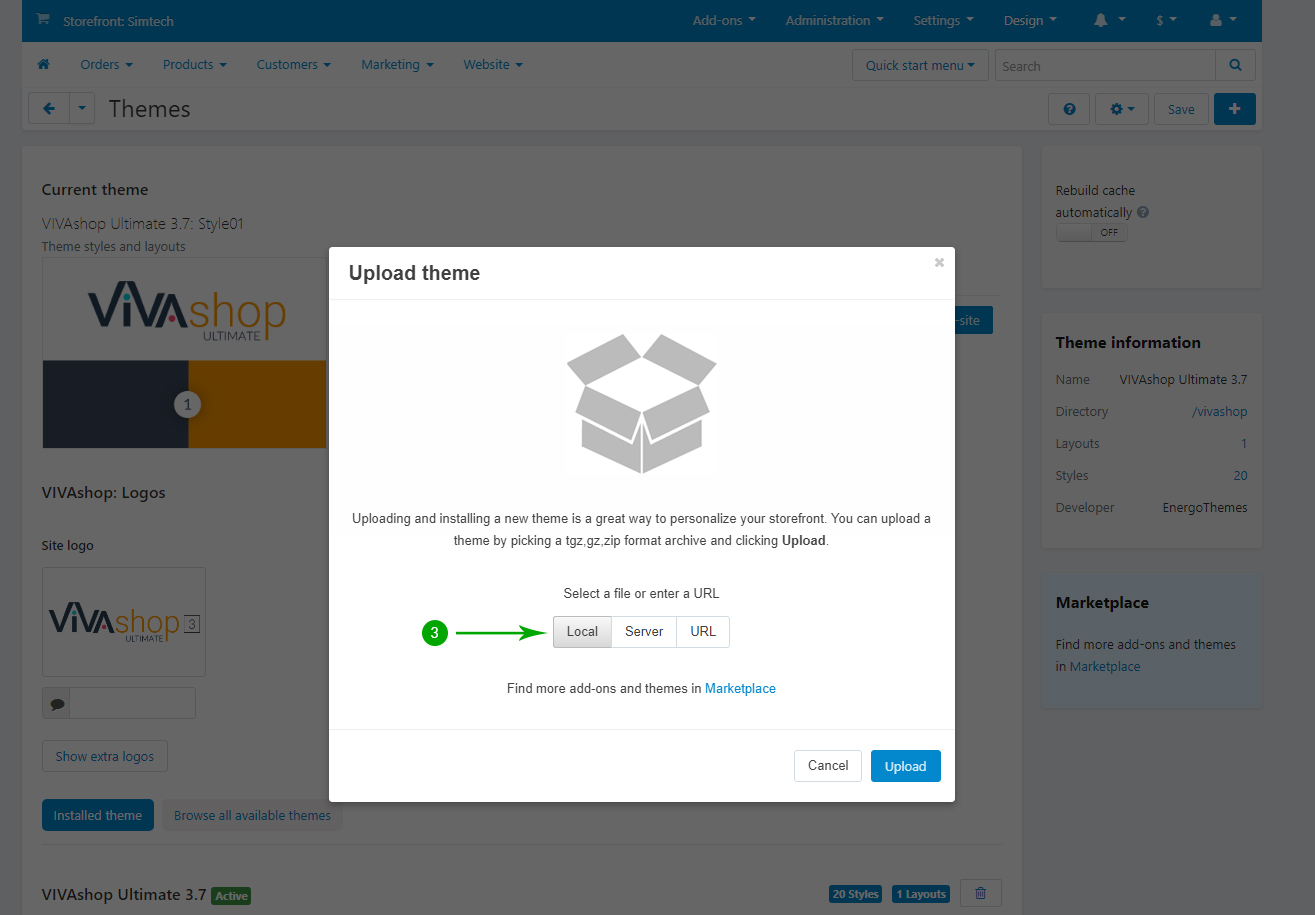The height and width of the screenshot is (915, 1315).
Task: Open Marketplace link in dialog
Action: [x=740, y=689]
